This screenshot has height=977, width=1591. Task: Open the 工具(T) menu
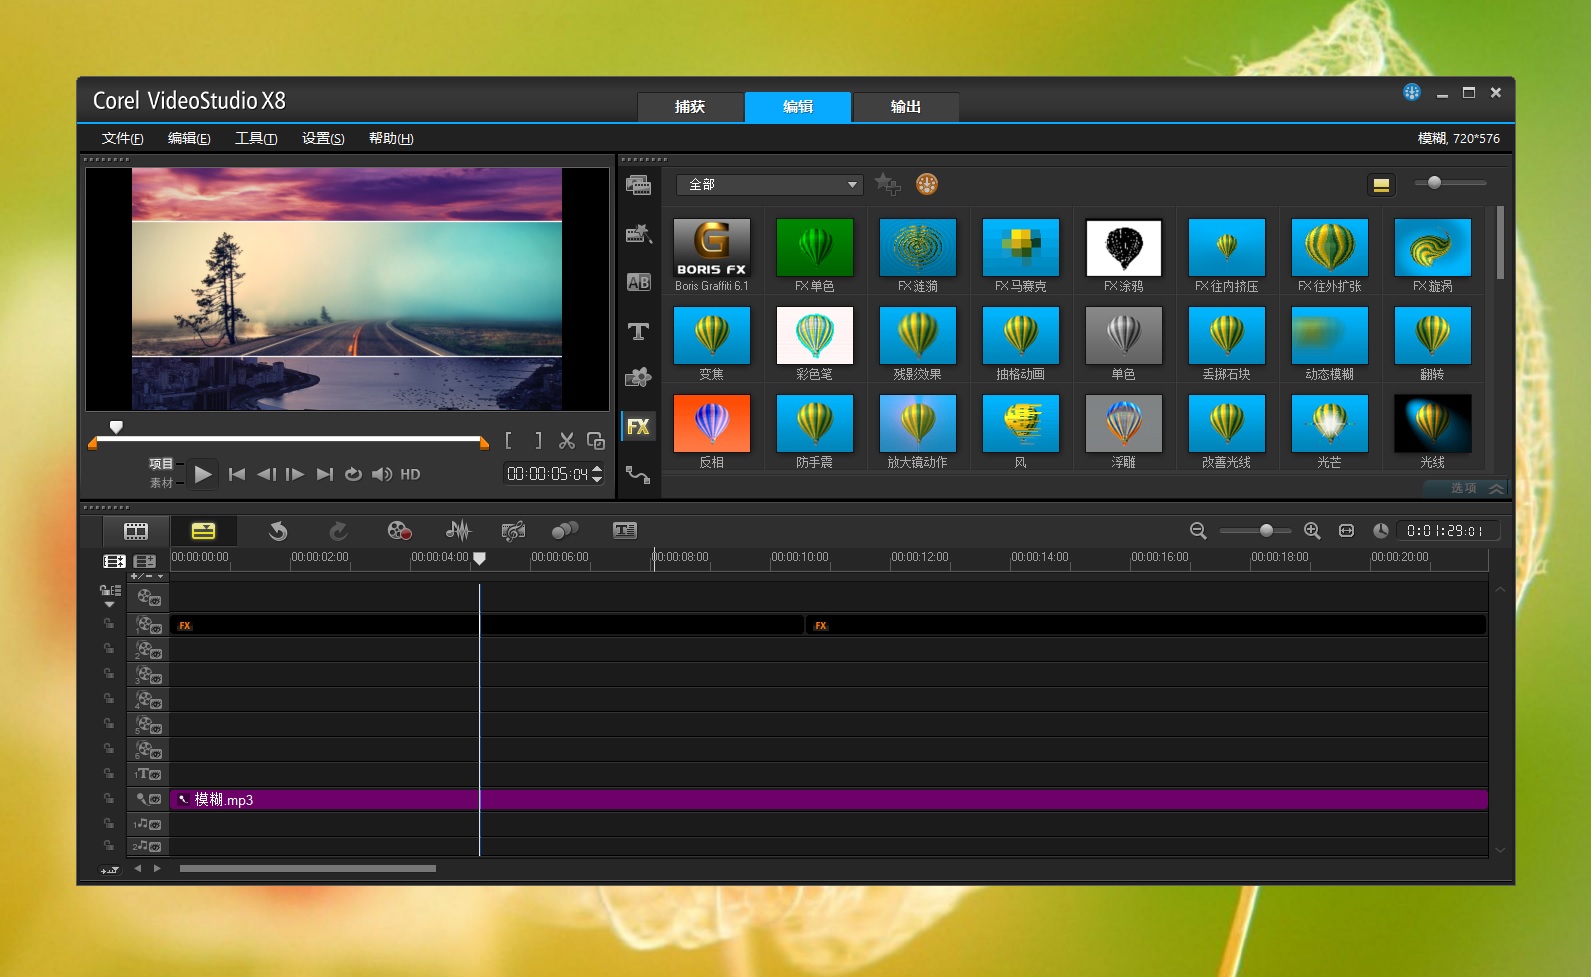[x=256, y=139]
